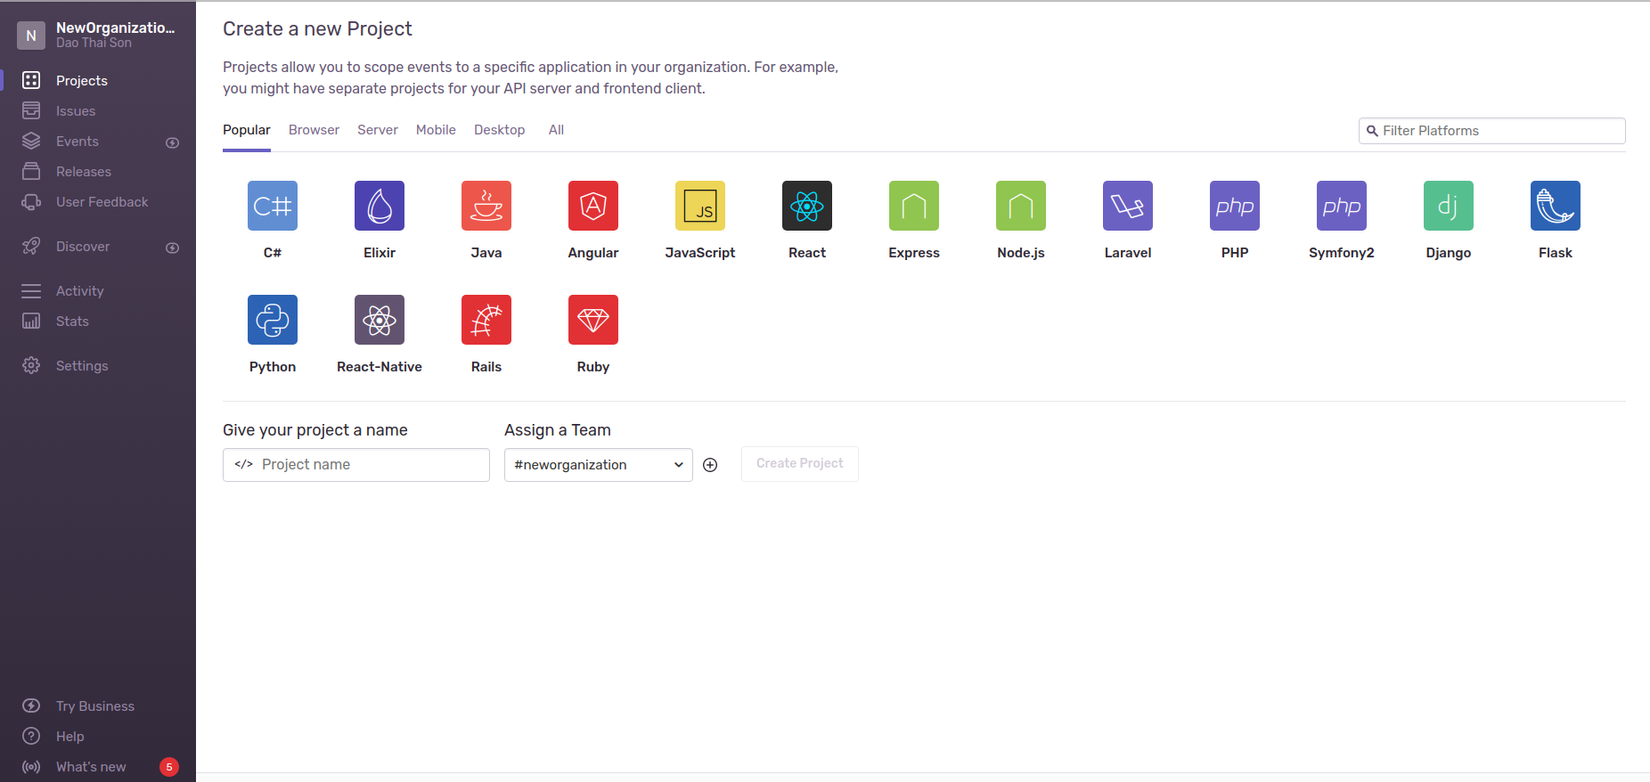Go to Discover in the sidebar
Screen dimensions: 1650x782
click(x=83, y=246)
